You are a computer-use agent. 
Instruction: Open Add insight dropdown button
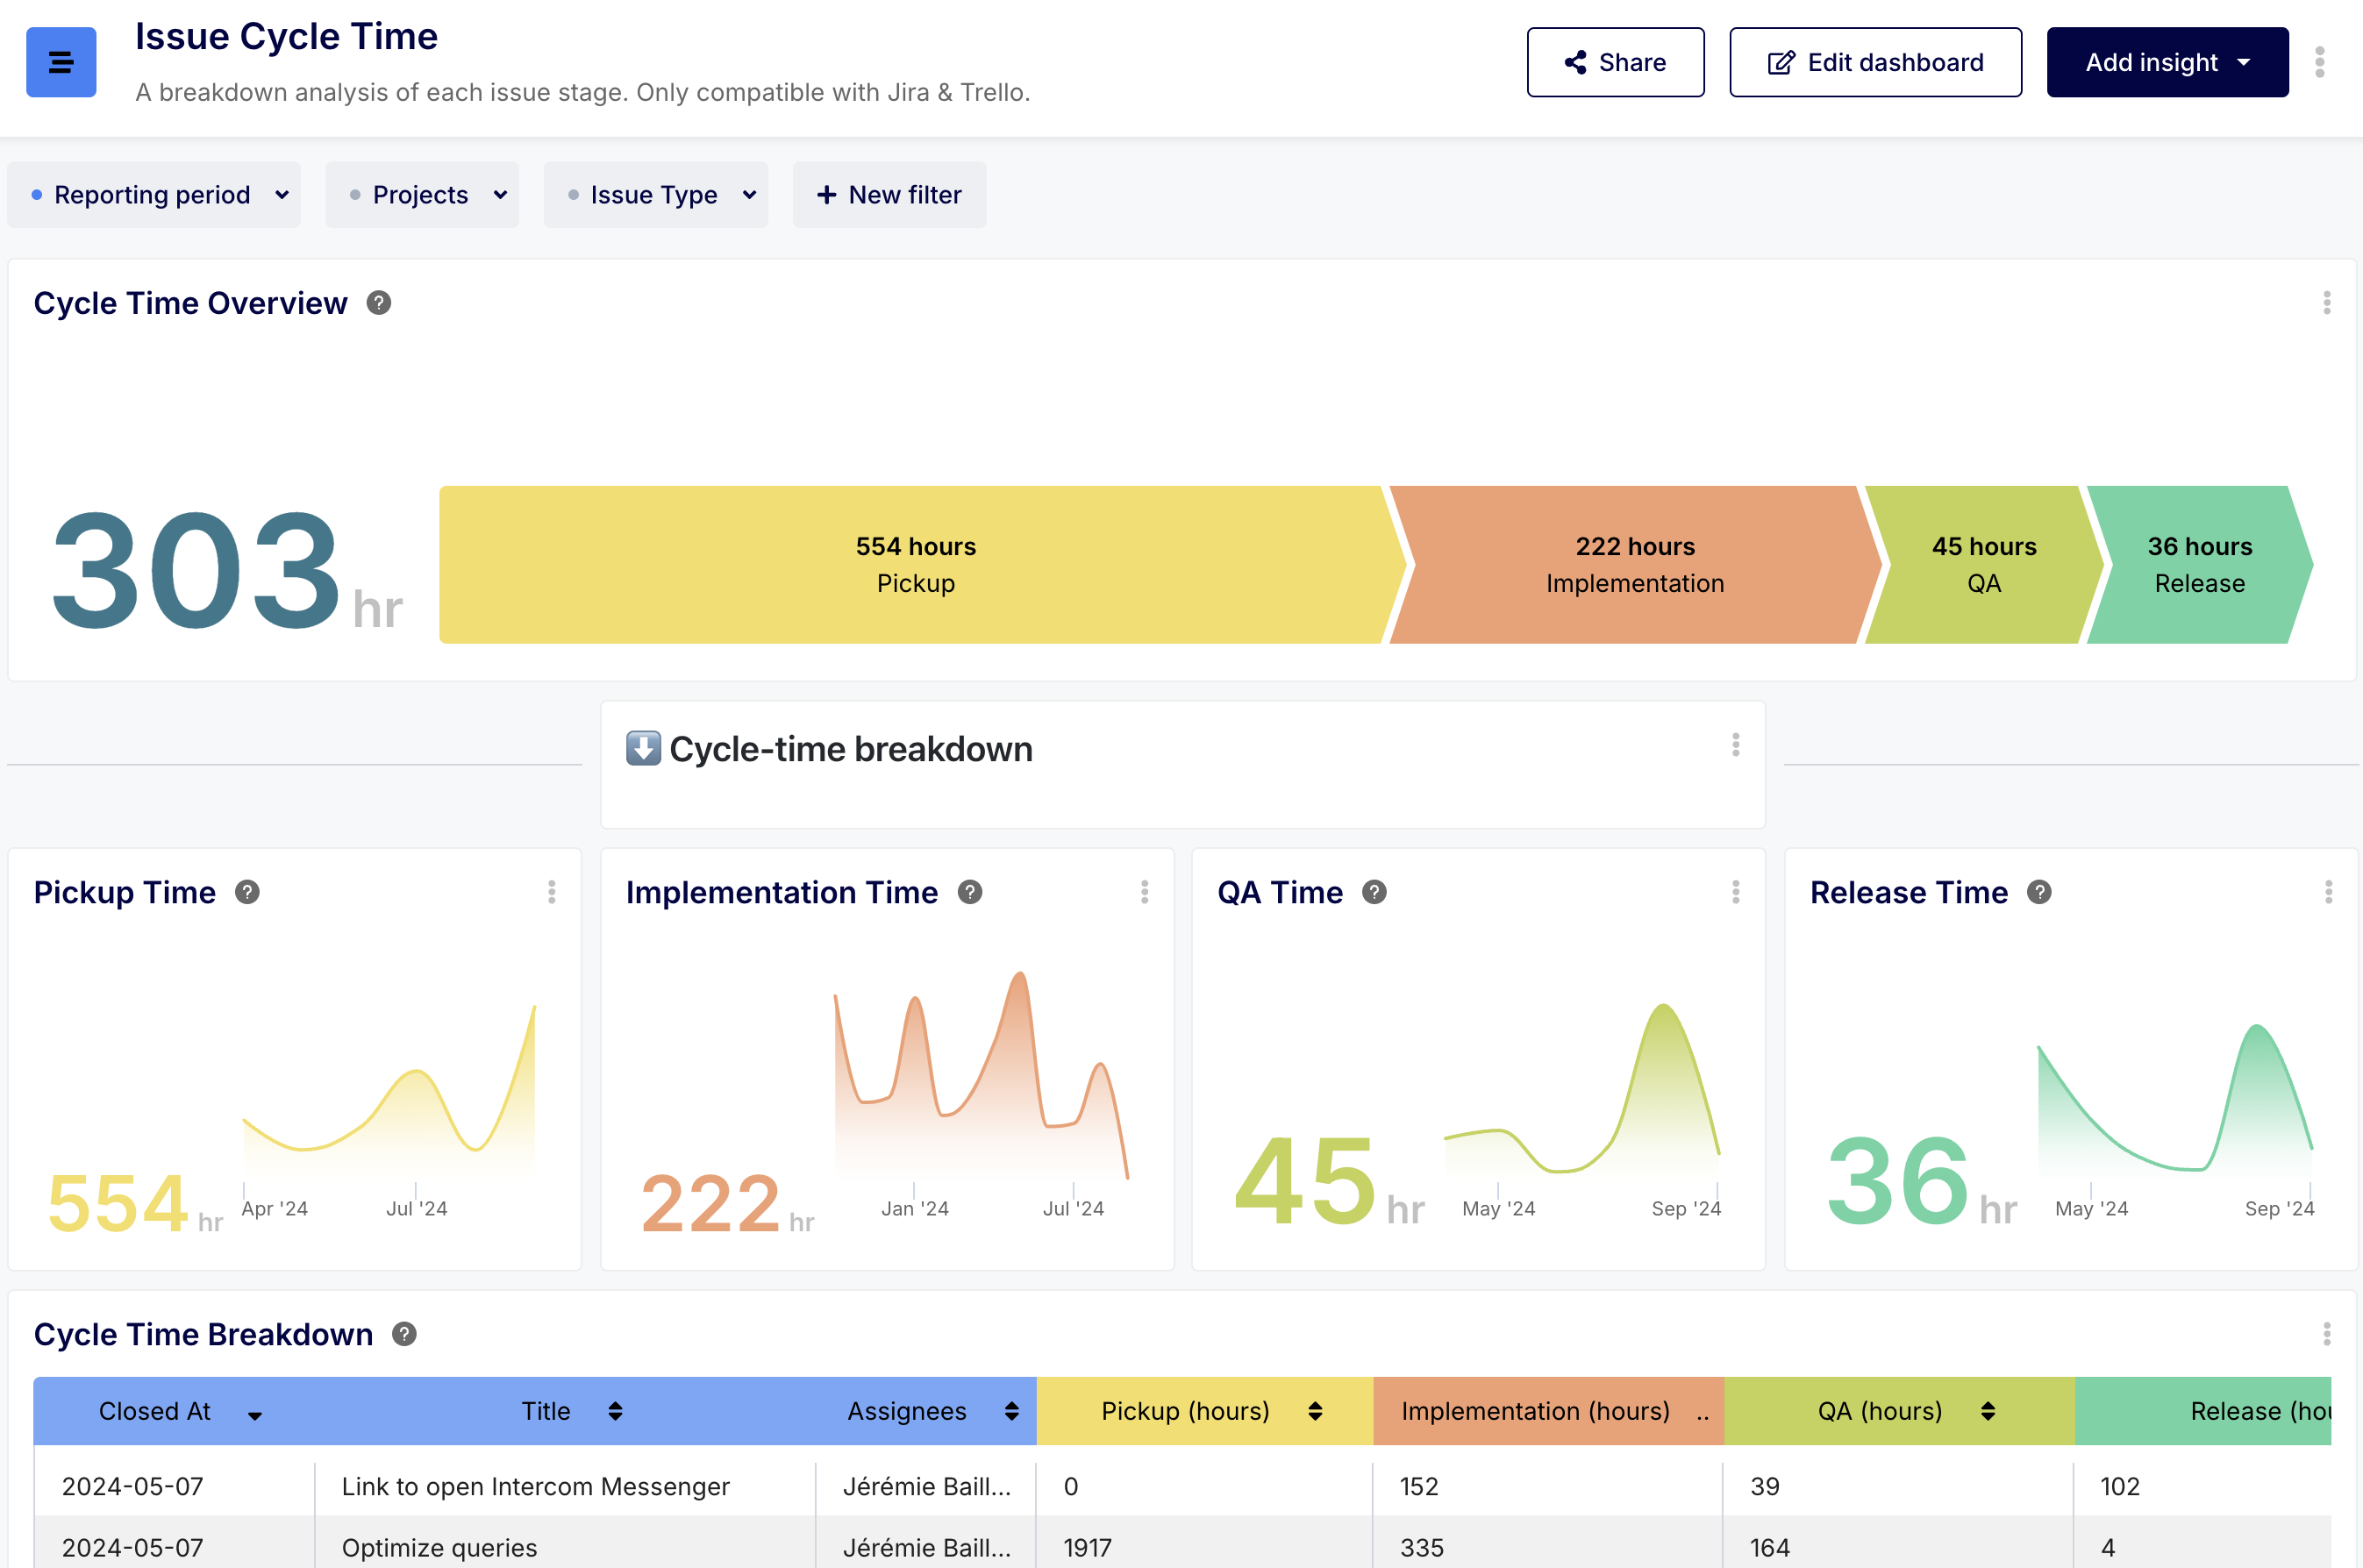[x=2167, y=62]
